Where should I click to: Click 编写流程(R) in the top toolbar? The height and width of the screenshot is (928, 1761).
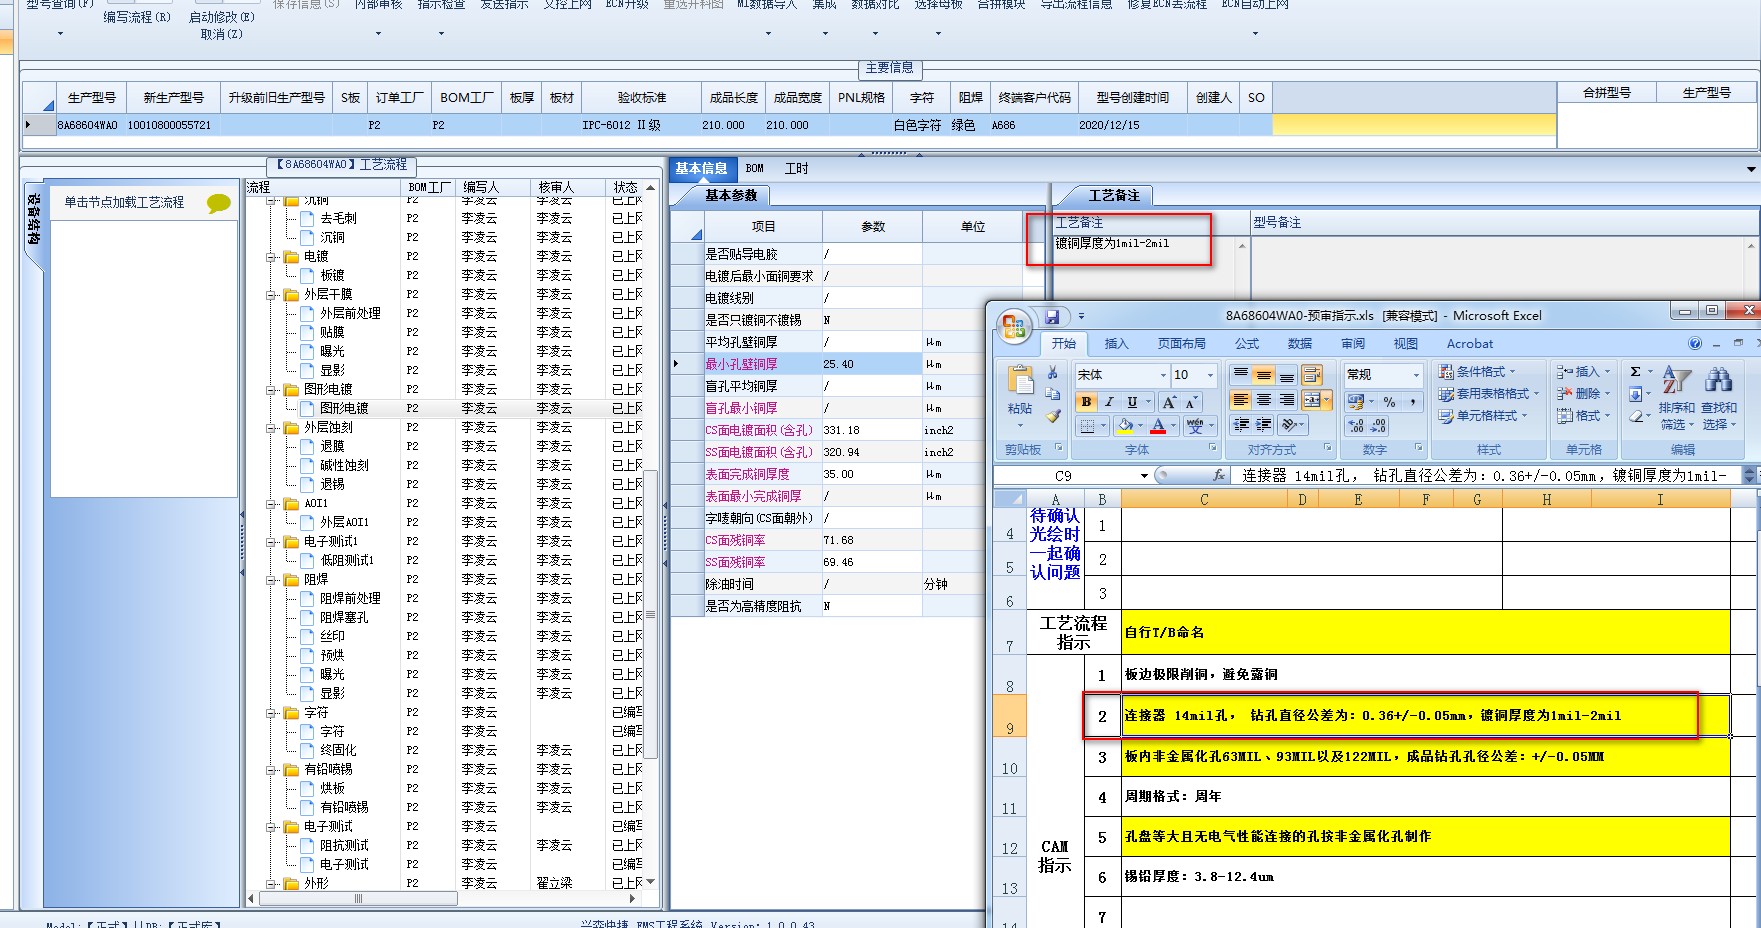pyautogui.click(x=137, y=17)
